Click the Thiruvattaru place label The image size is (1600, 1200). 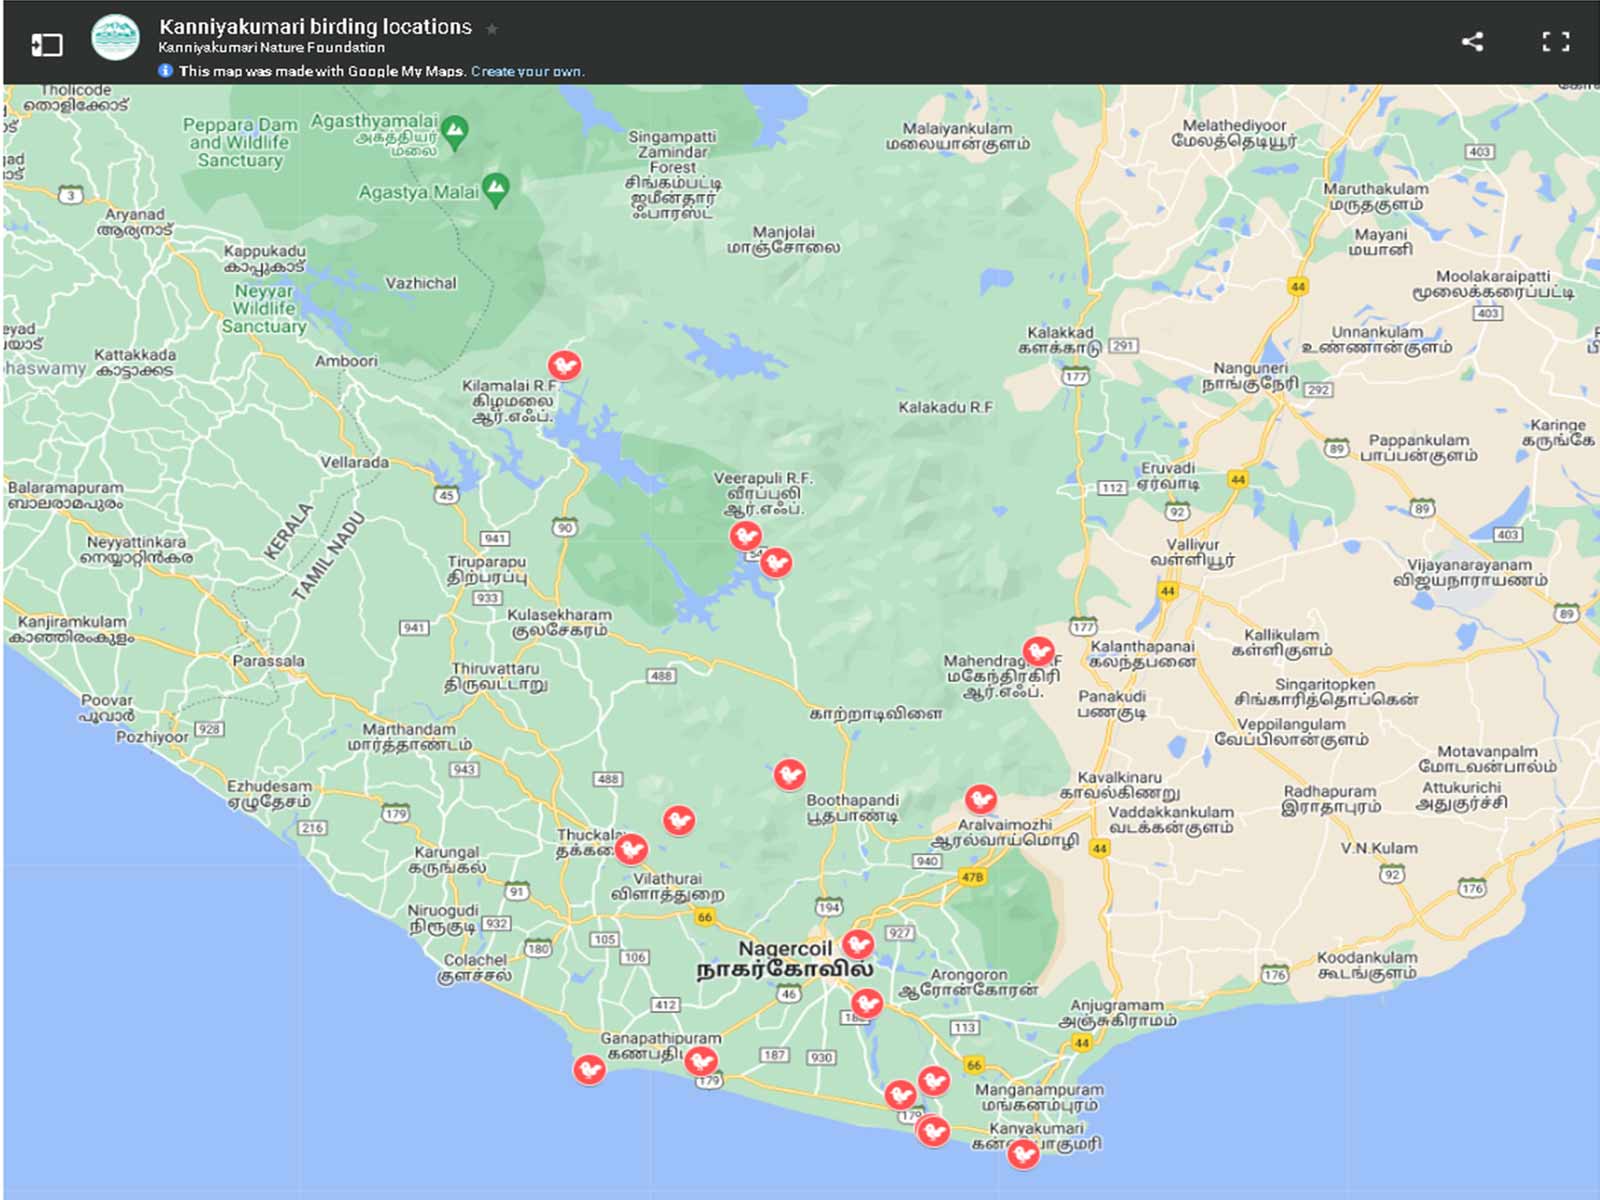(496, 676)
